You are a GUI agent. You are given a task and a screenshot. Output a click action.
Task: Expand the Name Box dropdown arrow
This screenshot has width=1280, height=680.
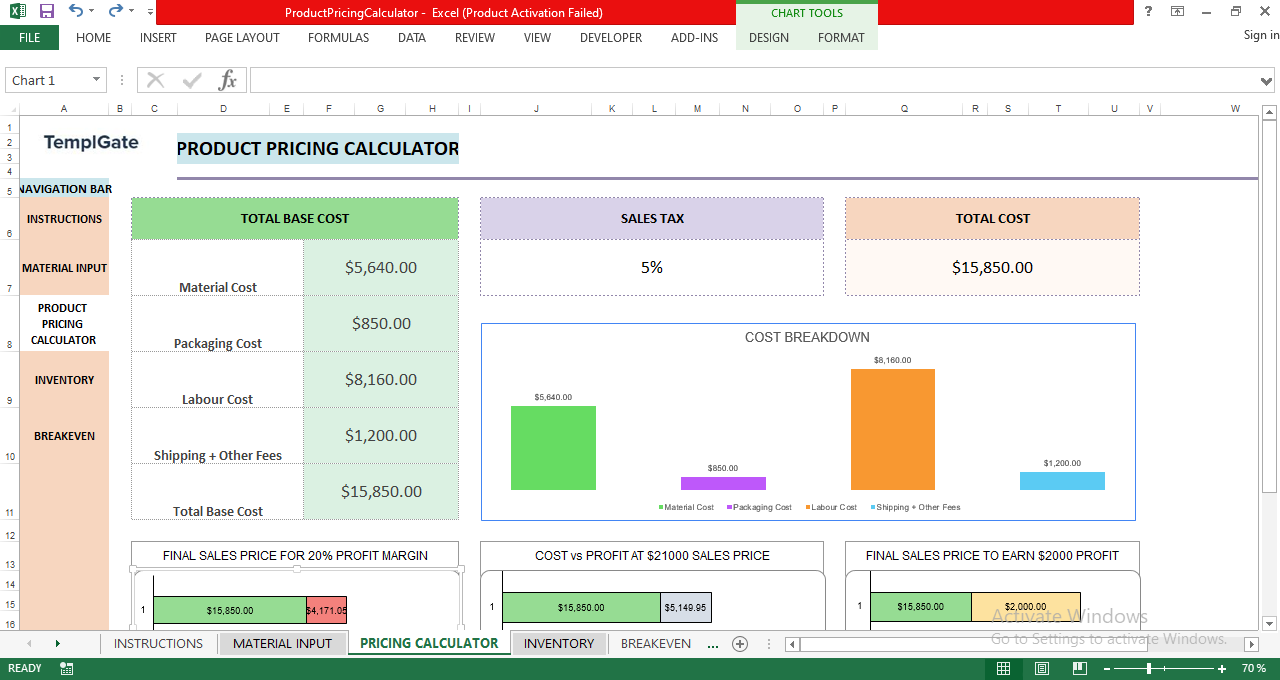click(97, 80)
